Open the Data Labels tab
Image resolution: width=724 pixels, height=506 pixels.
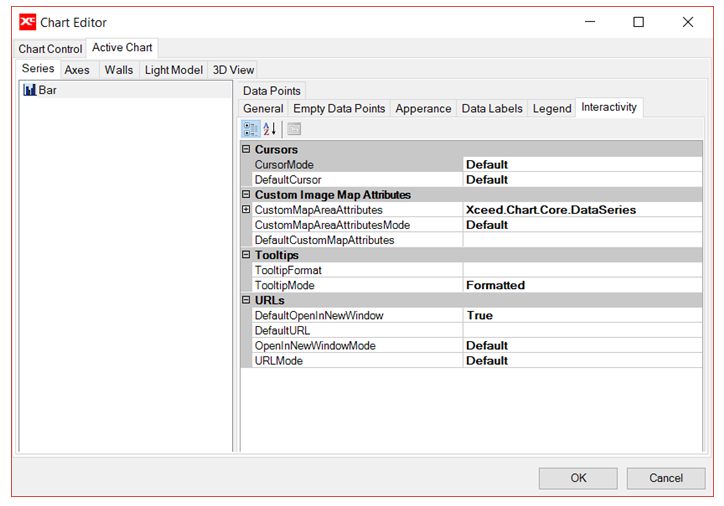tap(492, 108)
